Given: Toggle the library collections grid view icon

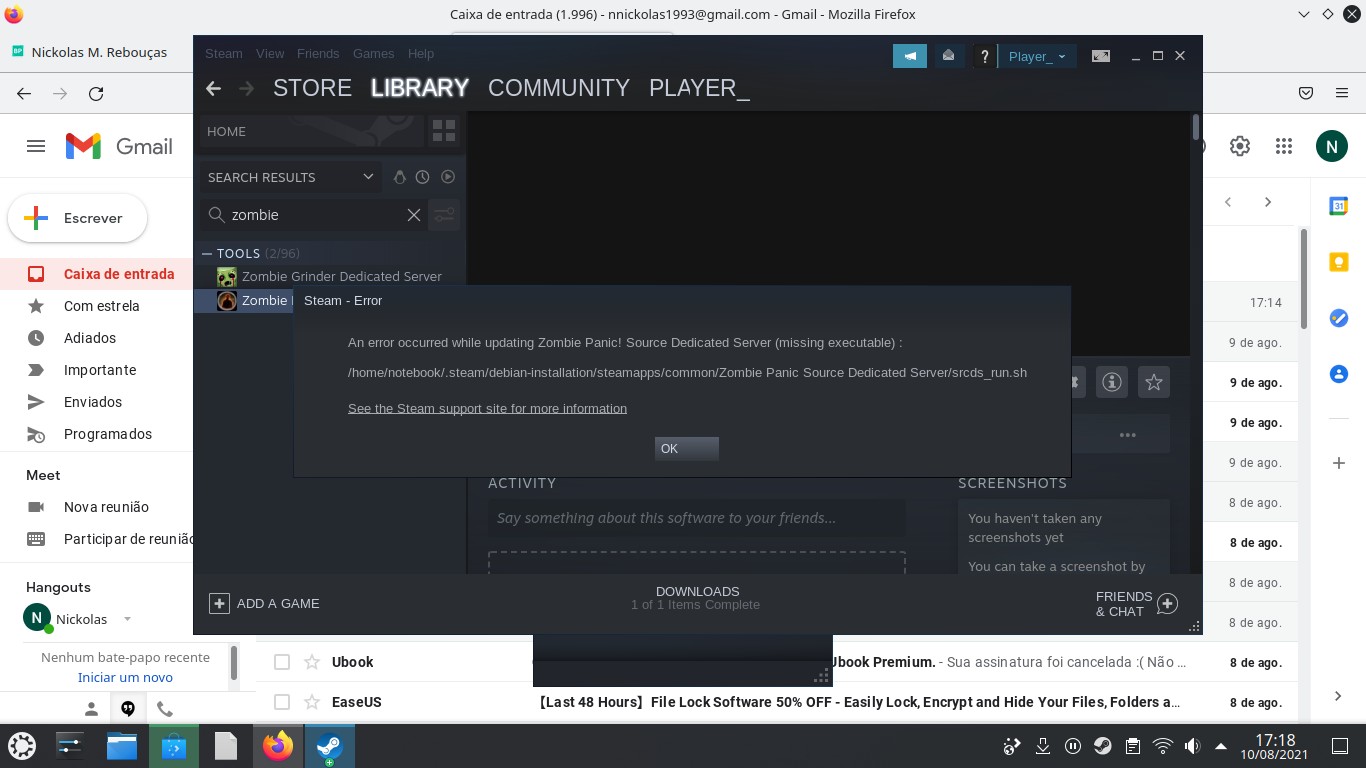Looking at the screenshot, I should pos(443,131).
